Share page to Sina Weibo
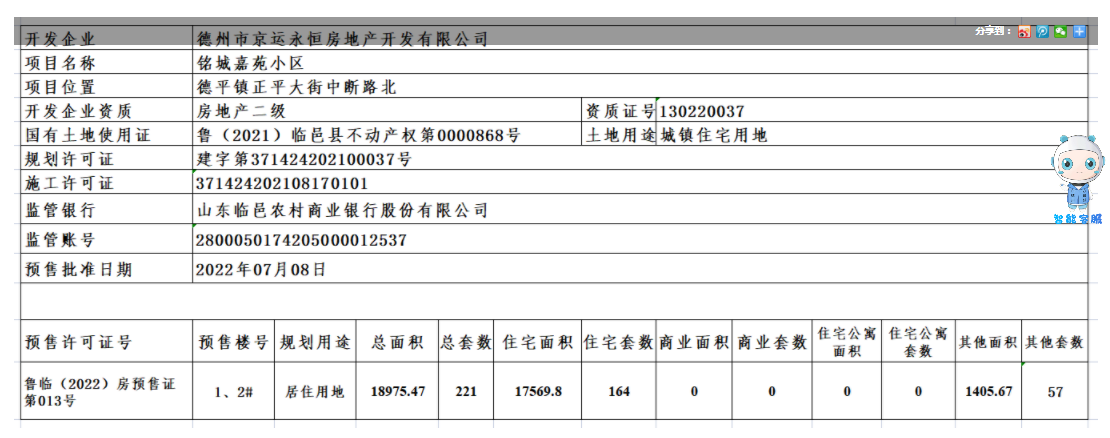This screenshot has width=1110, height=438. click(1024, 32)
